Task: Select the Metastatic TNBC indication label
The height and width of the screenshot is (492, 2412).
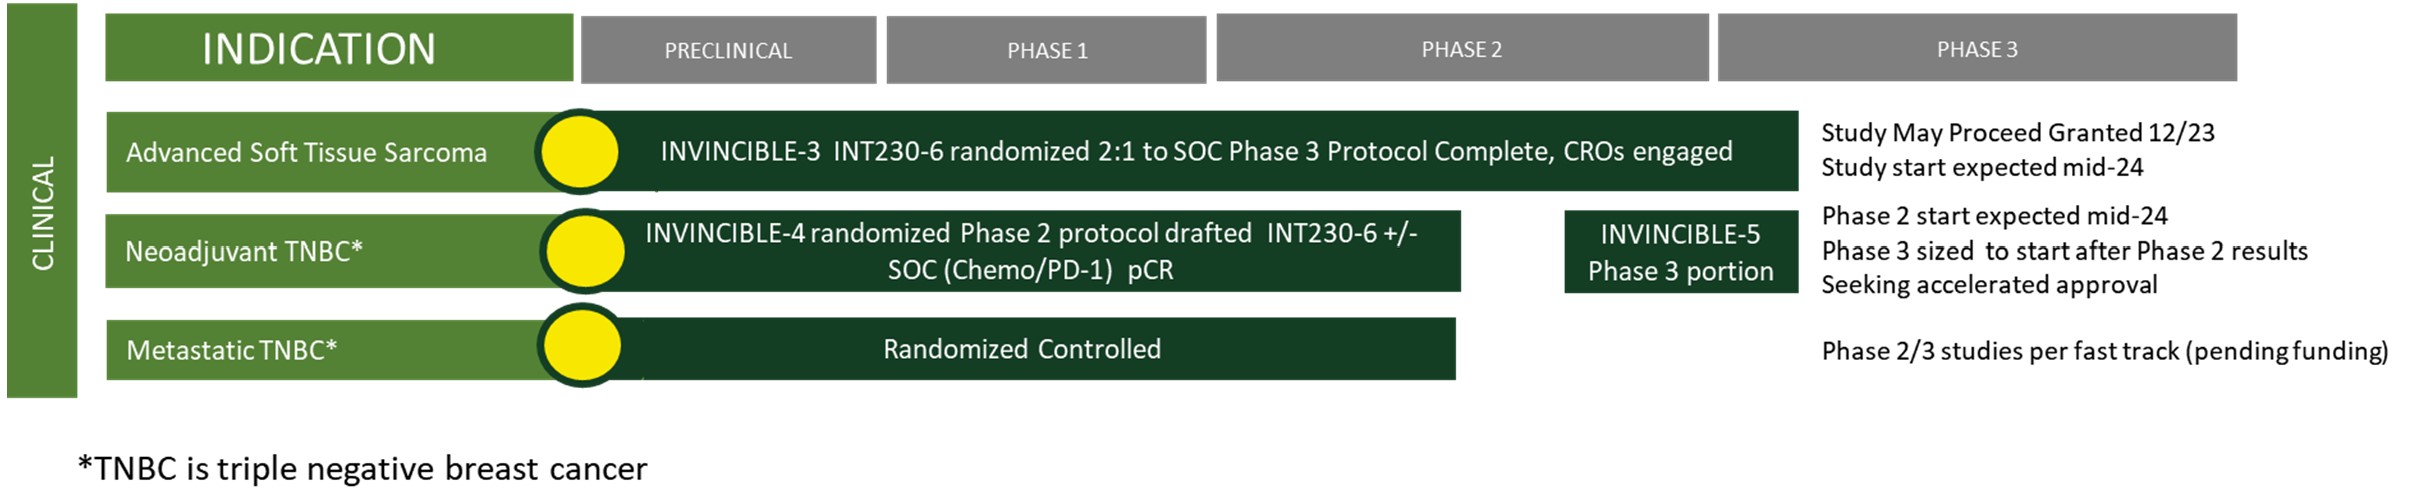Action: [x=232, y=350]
